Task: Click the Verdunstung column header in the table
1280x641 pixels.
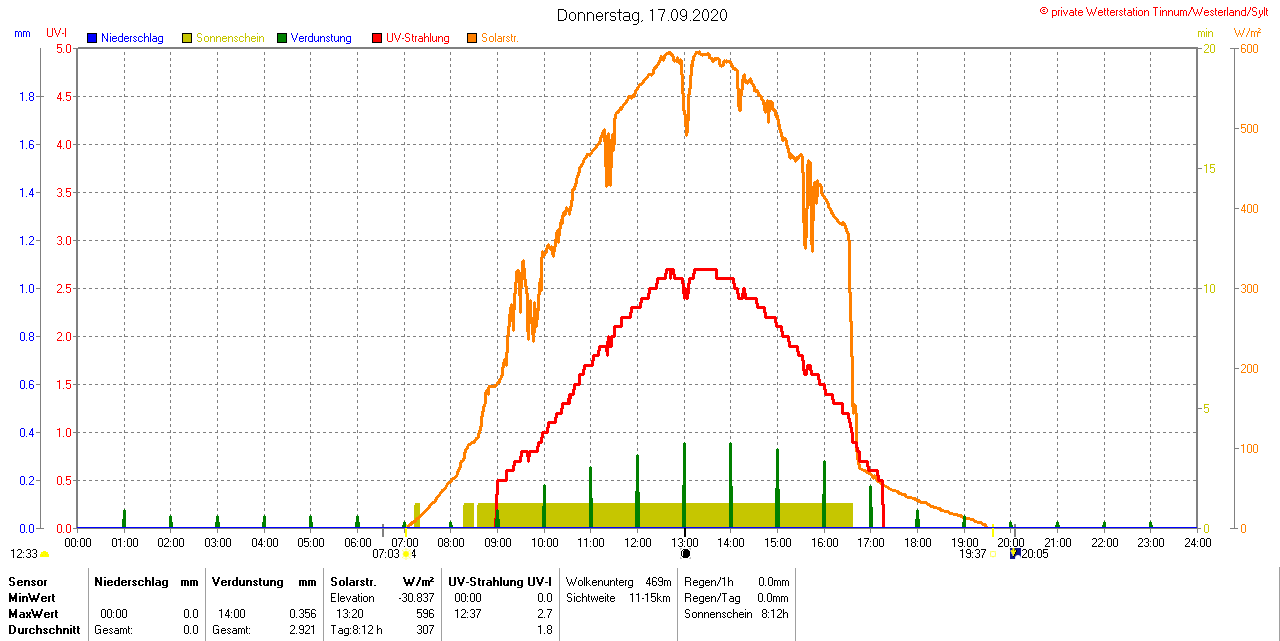Action: click(248, 581)
